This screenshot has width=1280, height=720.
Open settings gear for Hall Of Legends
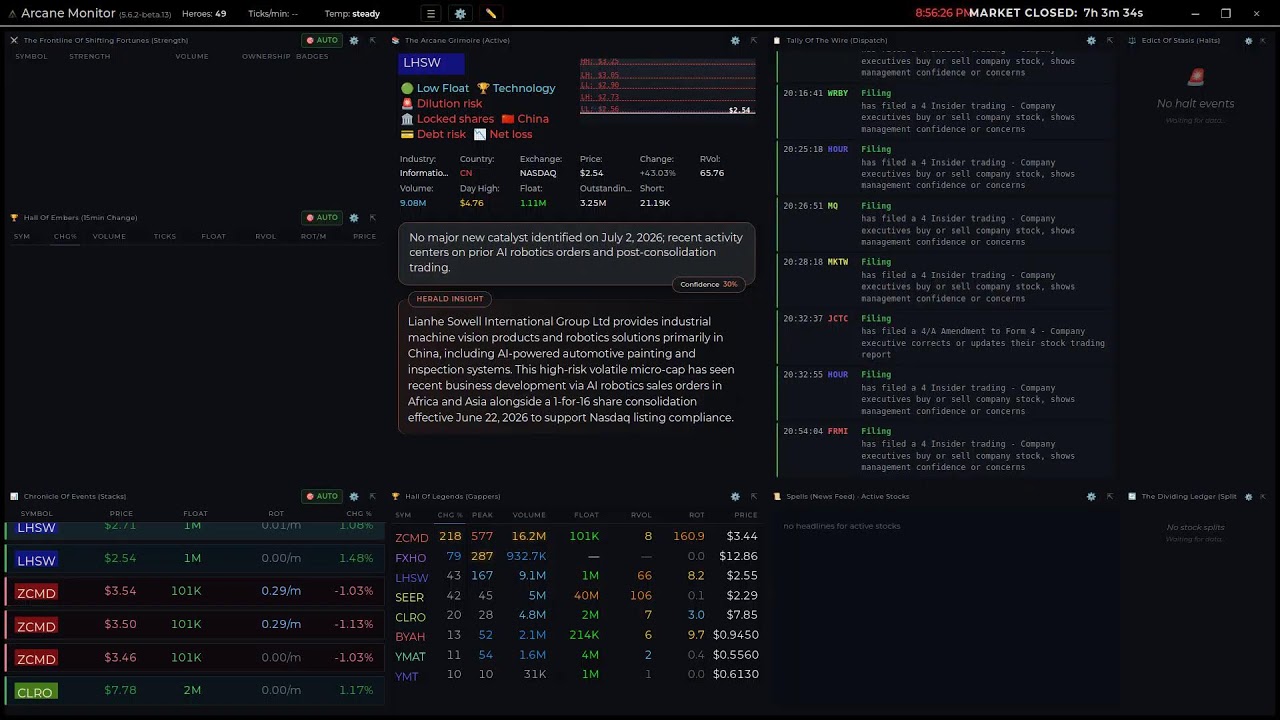735,496
